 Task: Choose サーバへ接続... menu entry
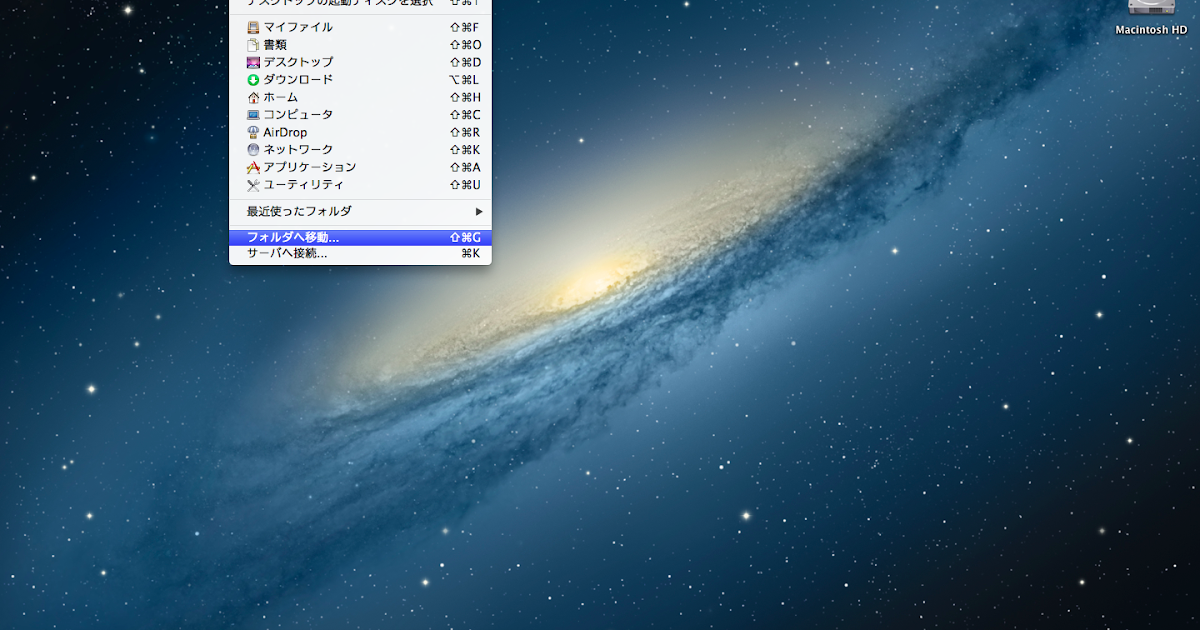(360, 254)
